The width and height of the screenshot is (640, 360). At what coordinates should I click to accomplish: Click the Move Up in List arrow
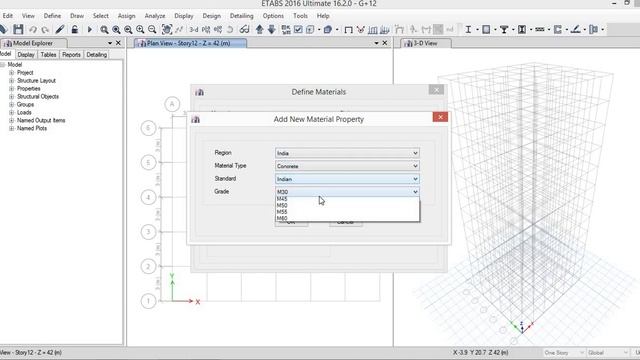260,29
